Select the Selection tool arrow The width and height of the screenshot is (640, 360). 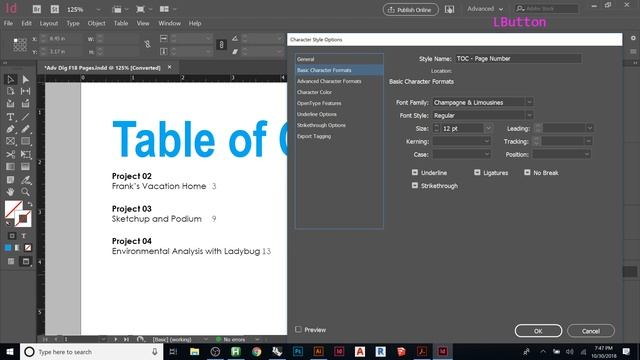click(11, 79)
